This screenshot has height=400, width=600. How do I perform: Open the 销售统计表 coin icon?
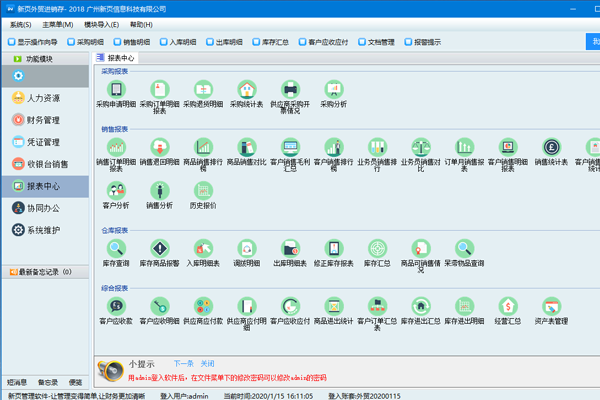point(551,147)
